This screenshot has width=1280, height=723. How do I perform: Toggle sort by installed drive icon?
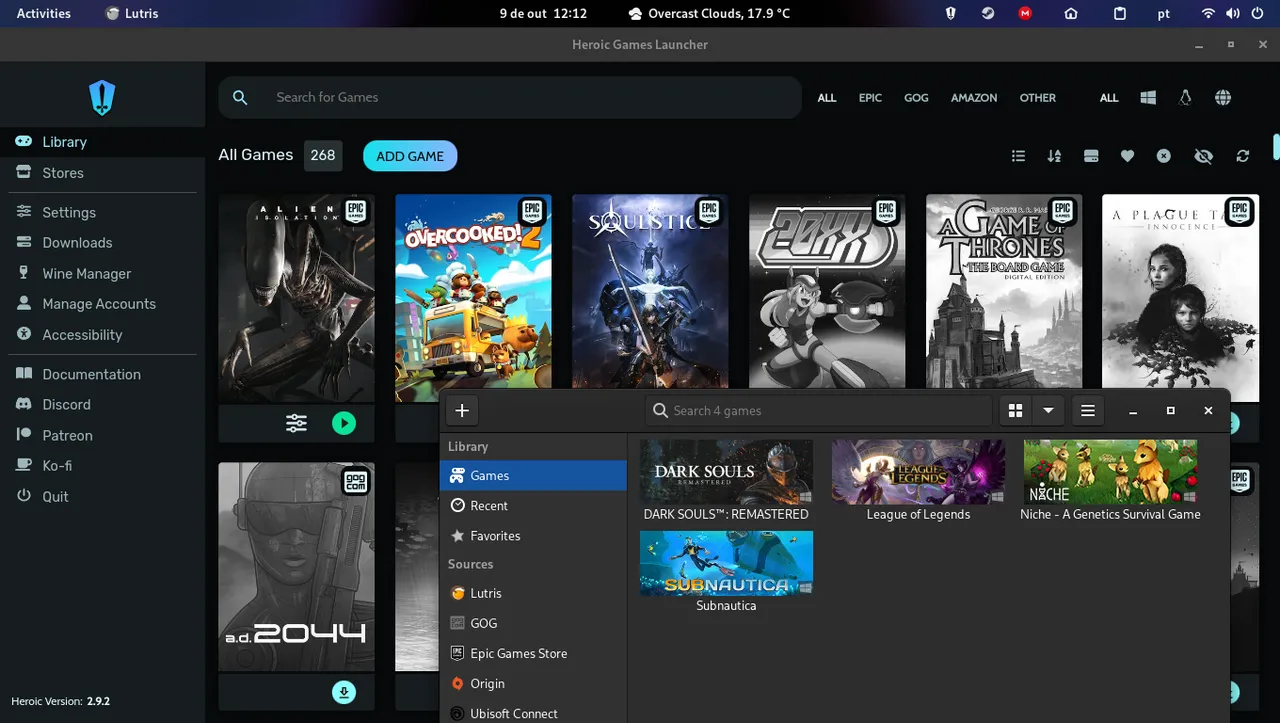click(x=1091, y=156)
